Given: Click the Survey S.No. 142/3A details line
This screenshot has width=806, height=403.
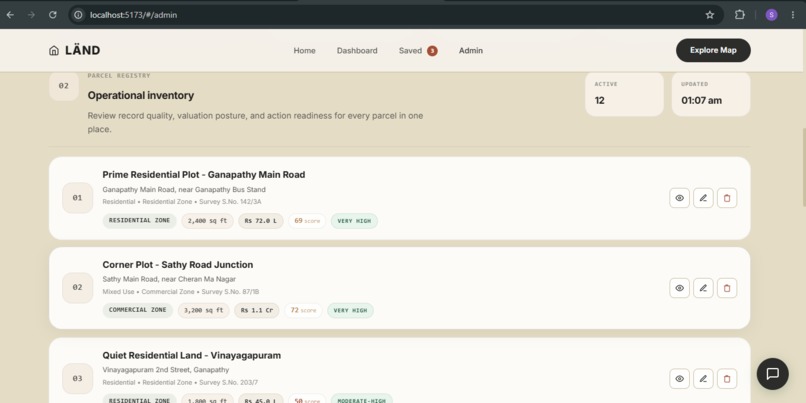Looking at the screenshot, I should 181,202.
